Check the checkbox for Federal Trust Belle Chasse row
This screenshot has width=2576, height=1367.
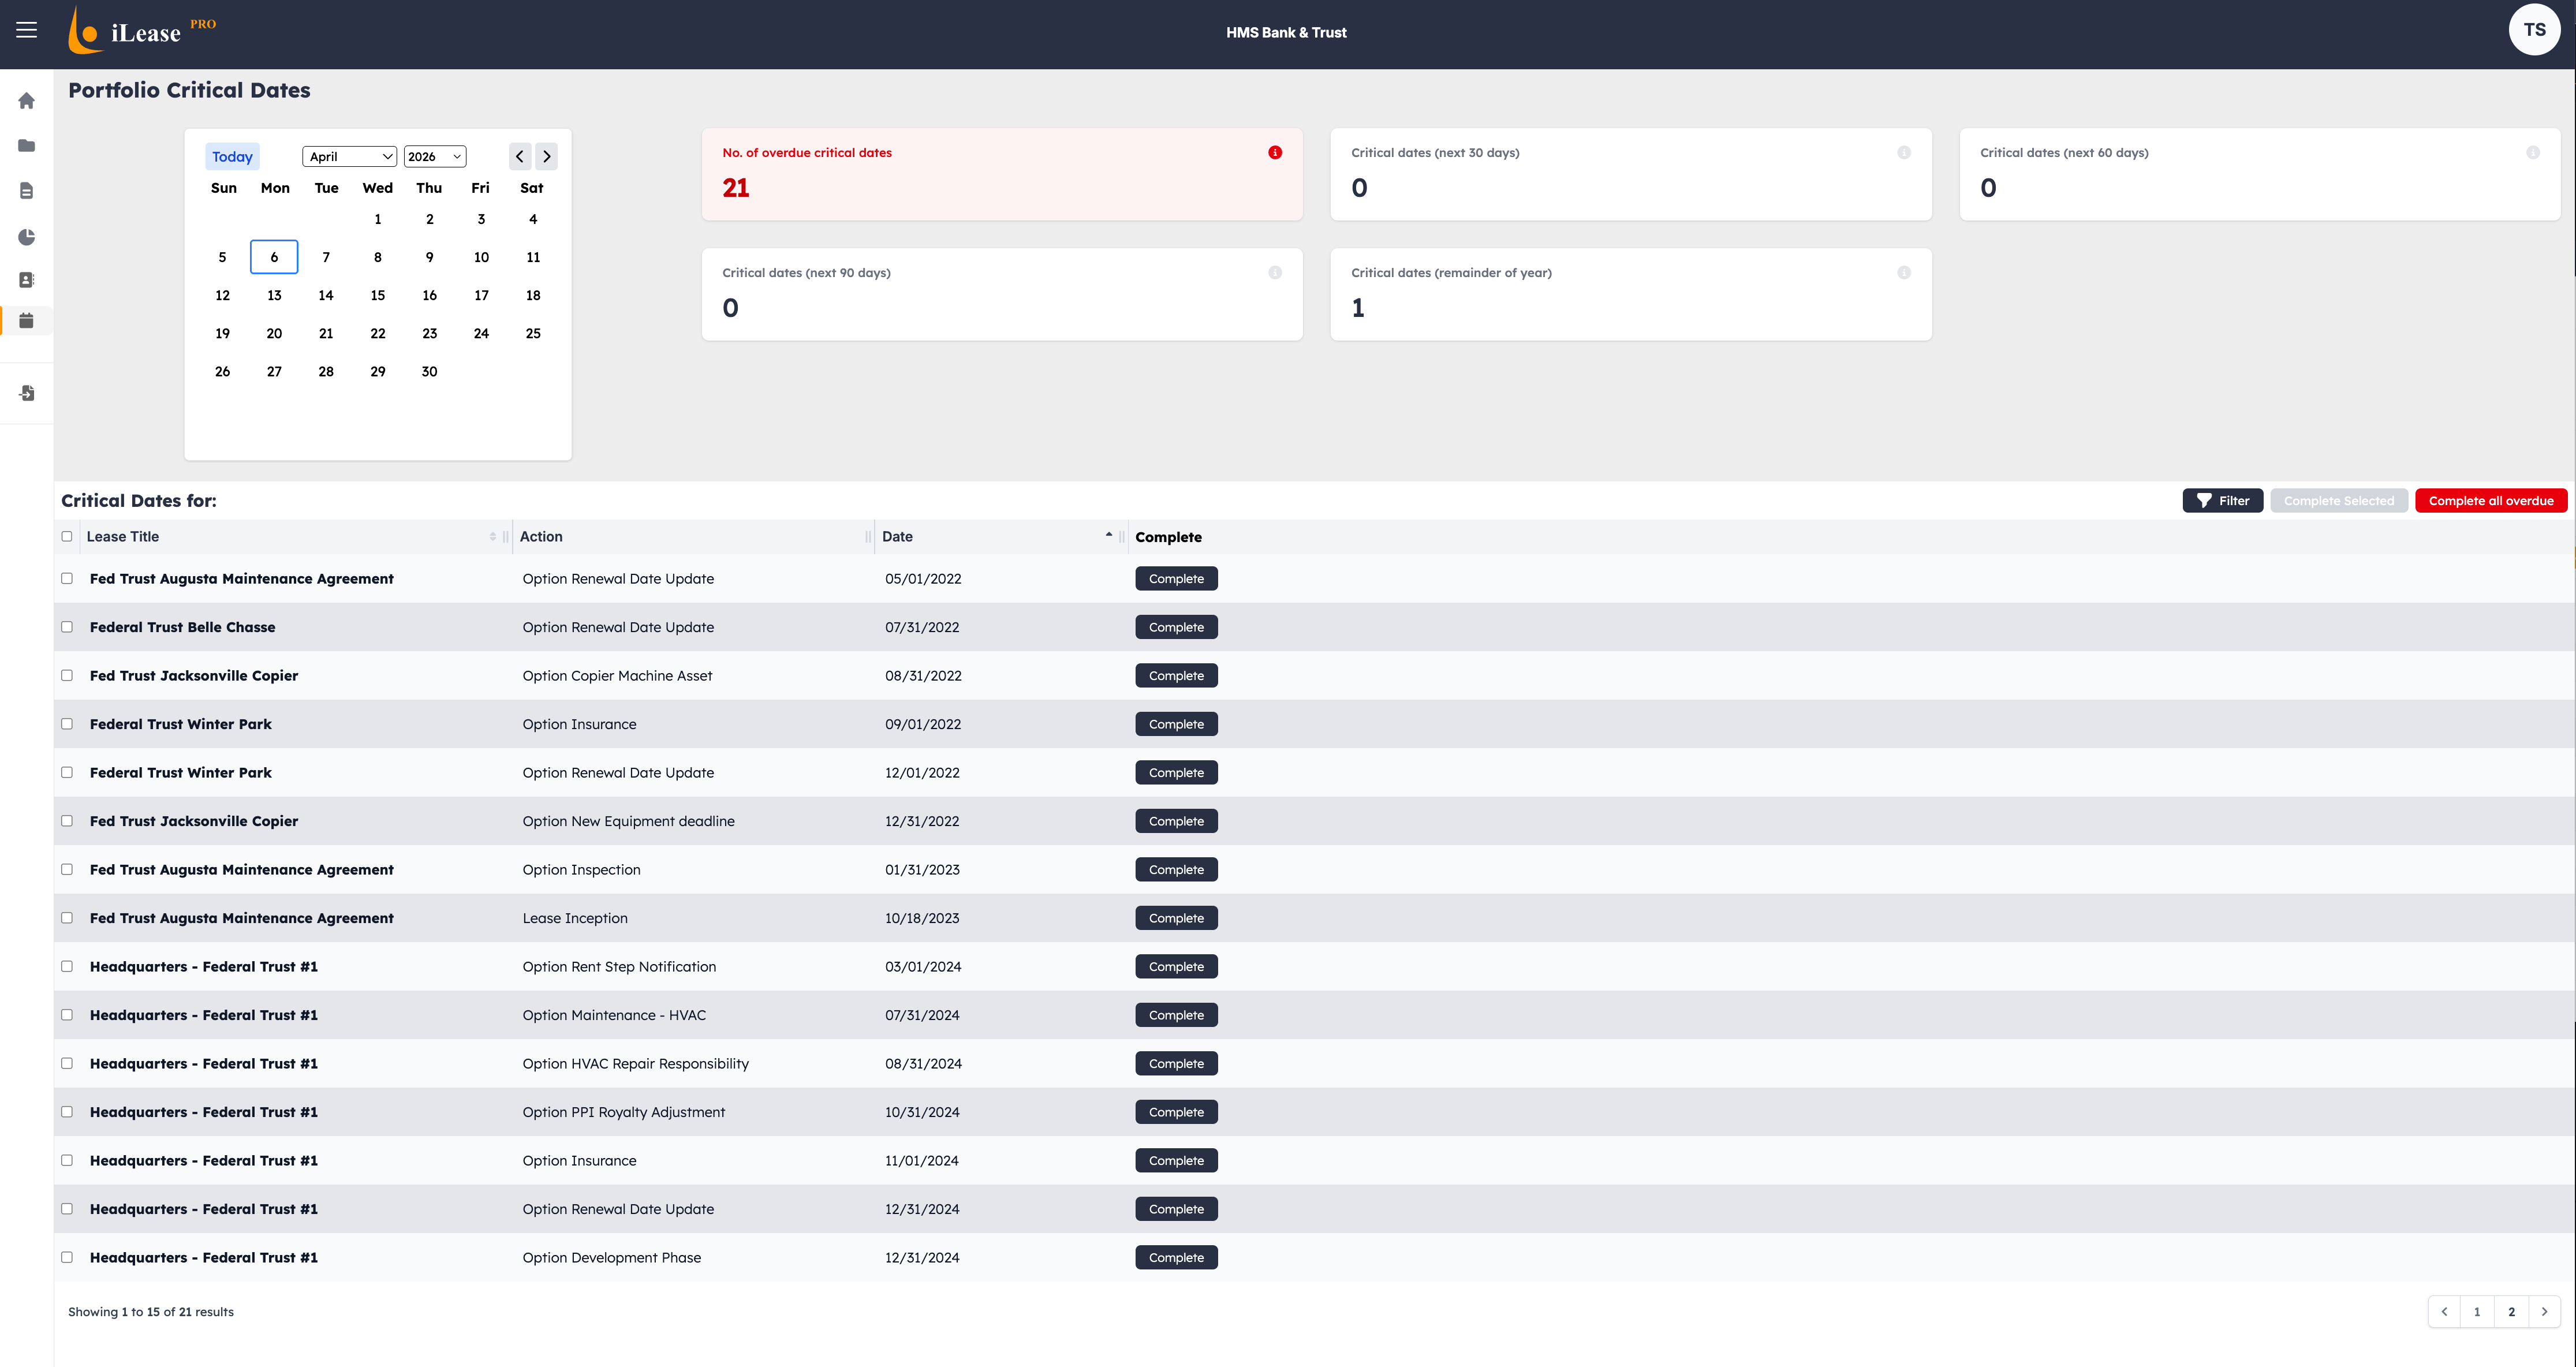pos(66,627)
